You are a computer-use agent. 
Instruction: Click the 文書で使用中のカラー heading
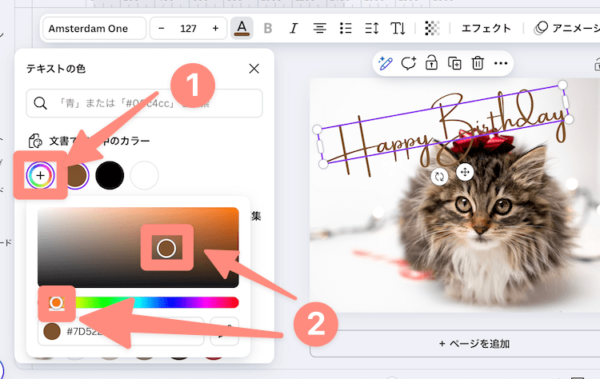99,141
